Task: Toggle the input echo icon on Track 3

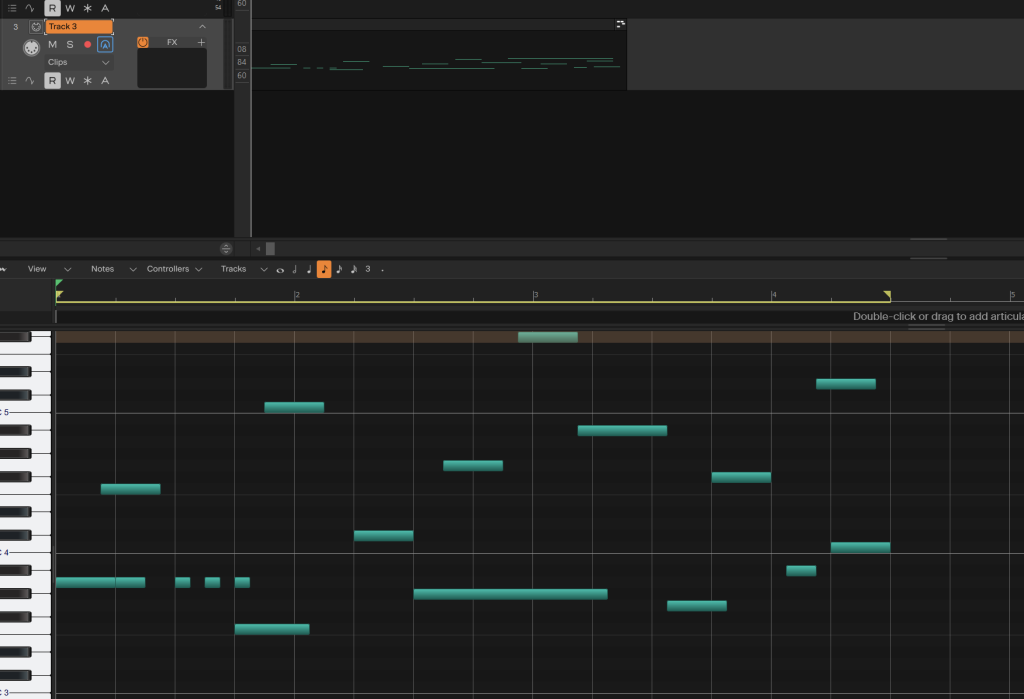Action: coord(105,44)
